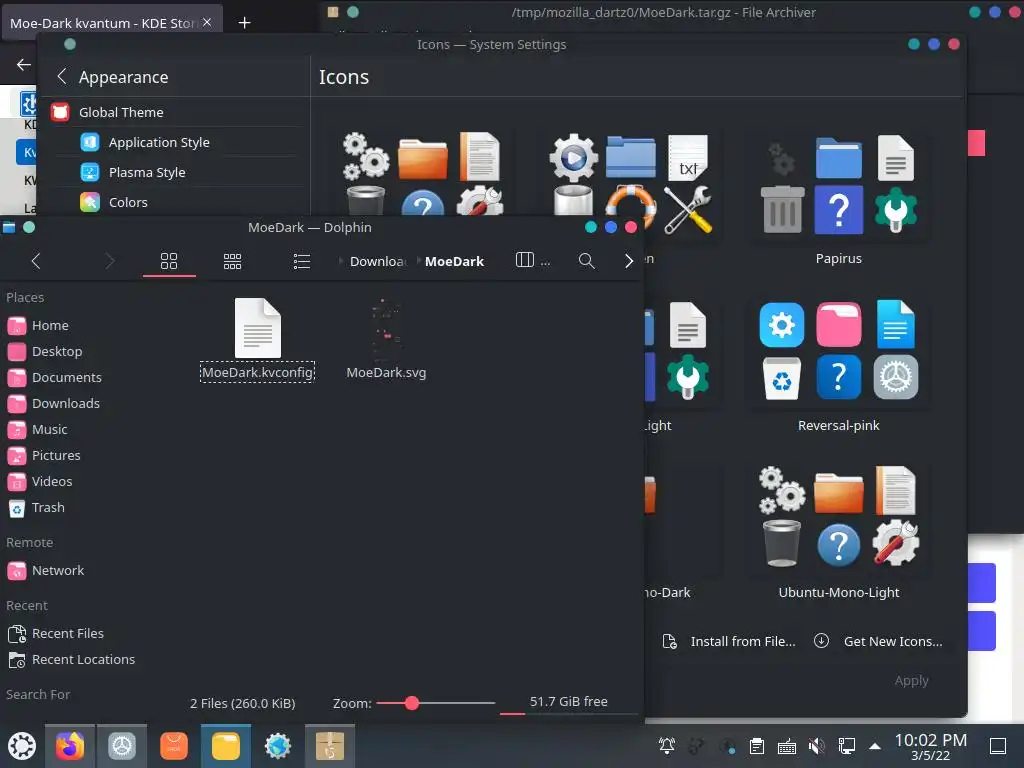The image size is (1024, 768).
Task: Open the network tray icon
Action: click(x=846, y=746)
